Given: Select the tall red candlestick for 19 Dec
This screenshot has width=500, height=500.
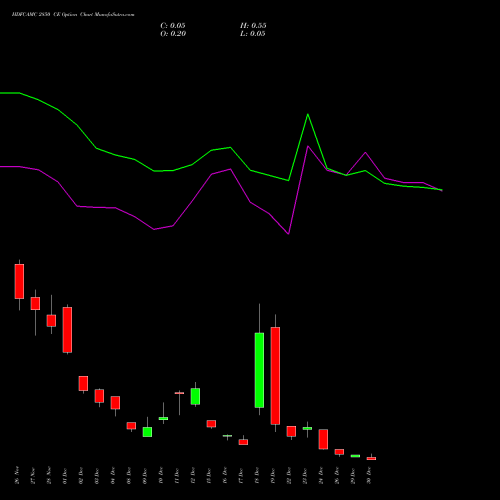Looking at the screenshot, I should [x=275, y=376].
